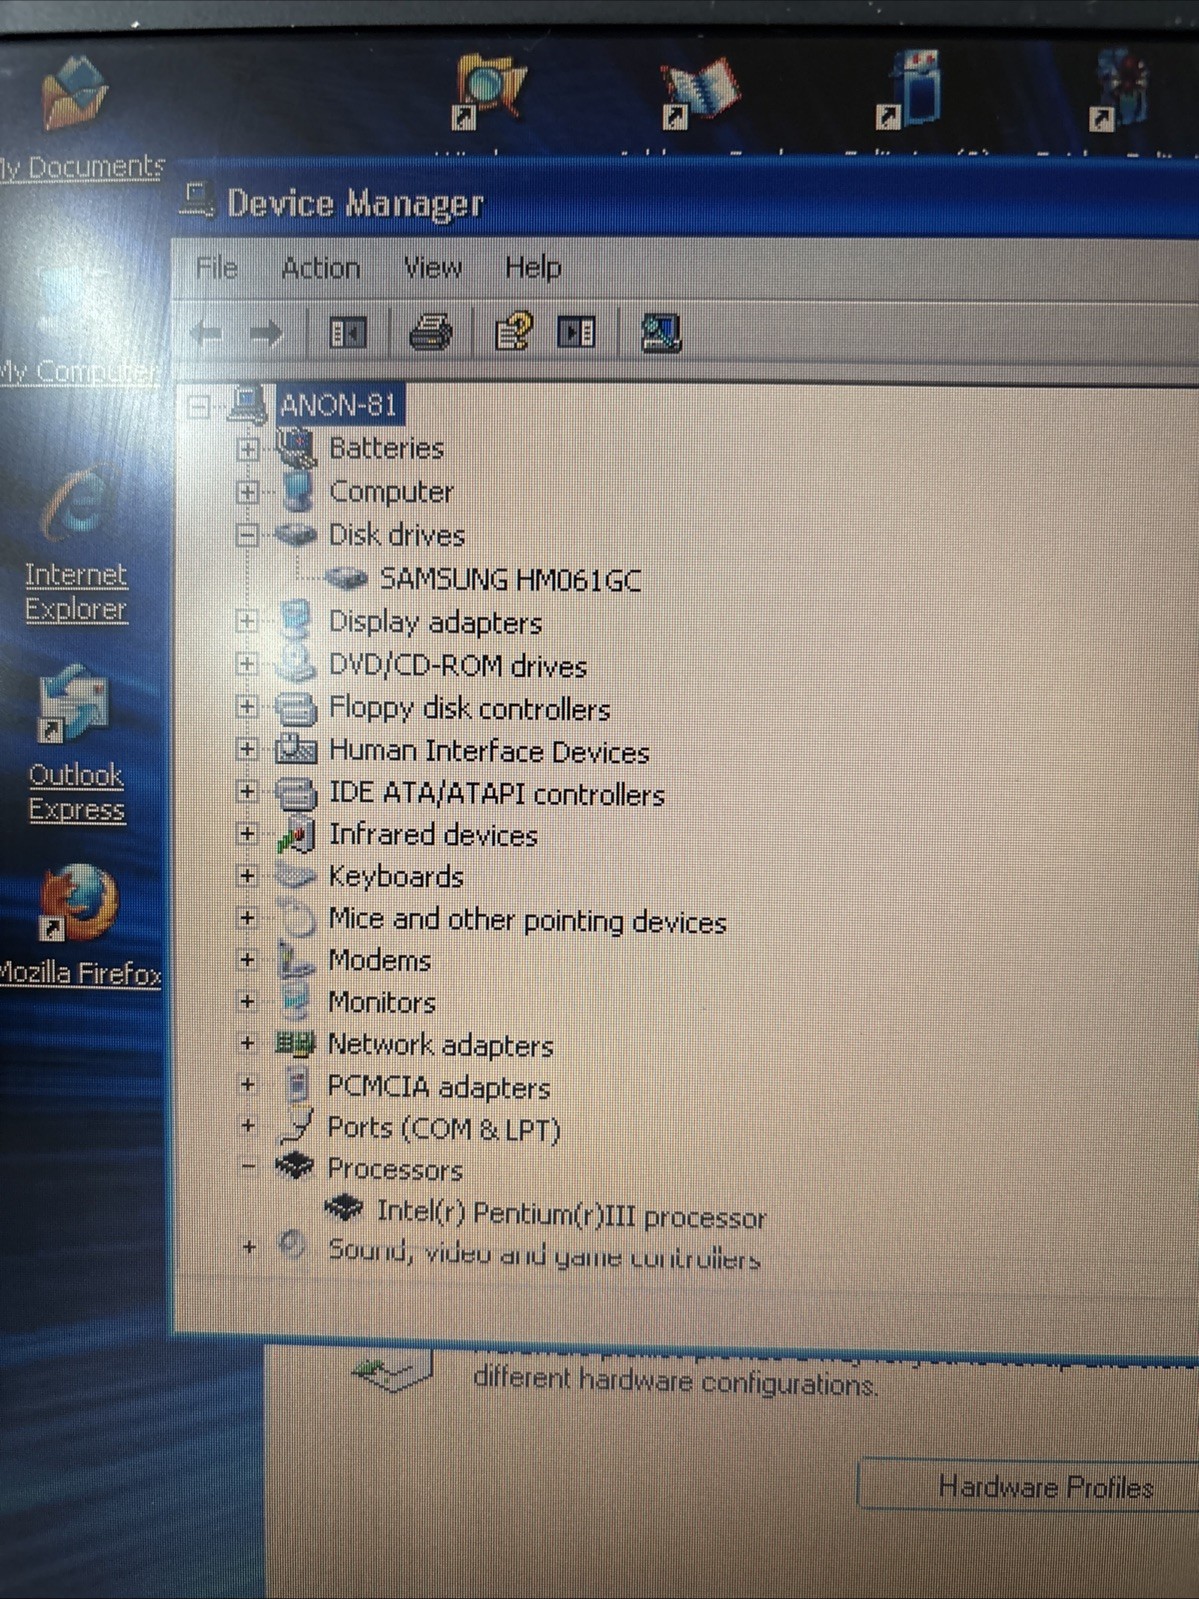This screenshot has width=1199, height=1599.
Task: Select the Keyboards label
Action: coord(396,877)
